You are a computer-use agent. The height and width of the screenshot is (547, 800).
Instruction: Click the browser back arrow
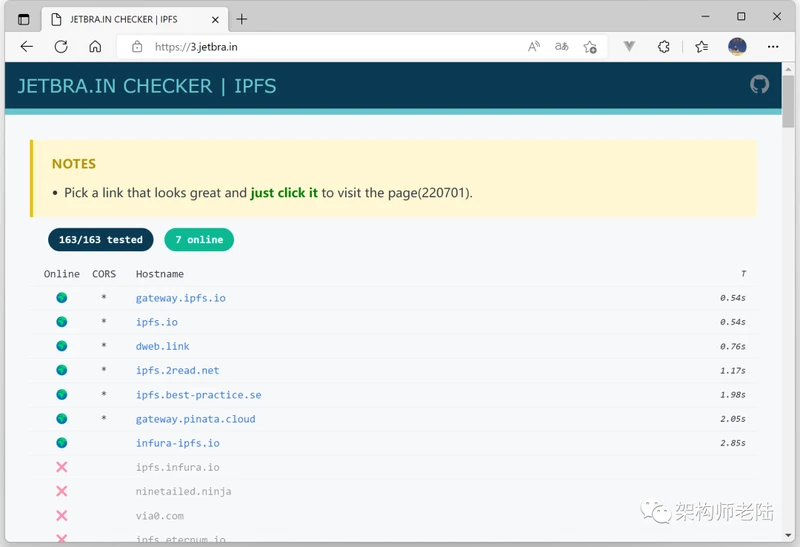[27, 47]
